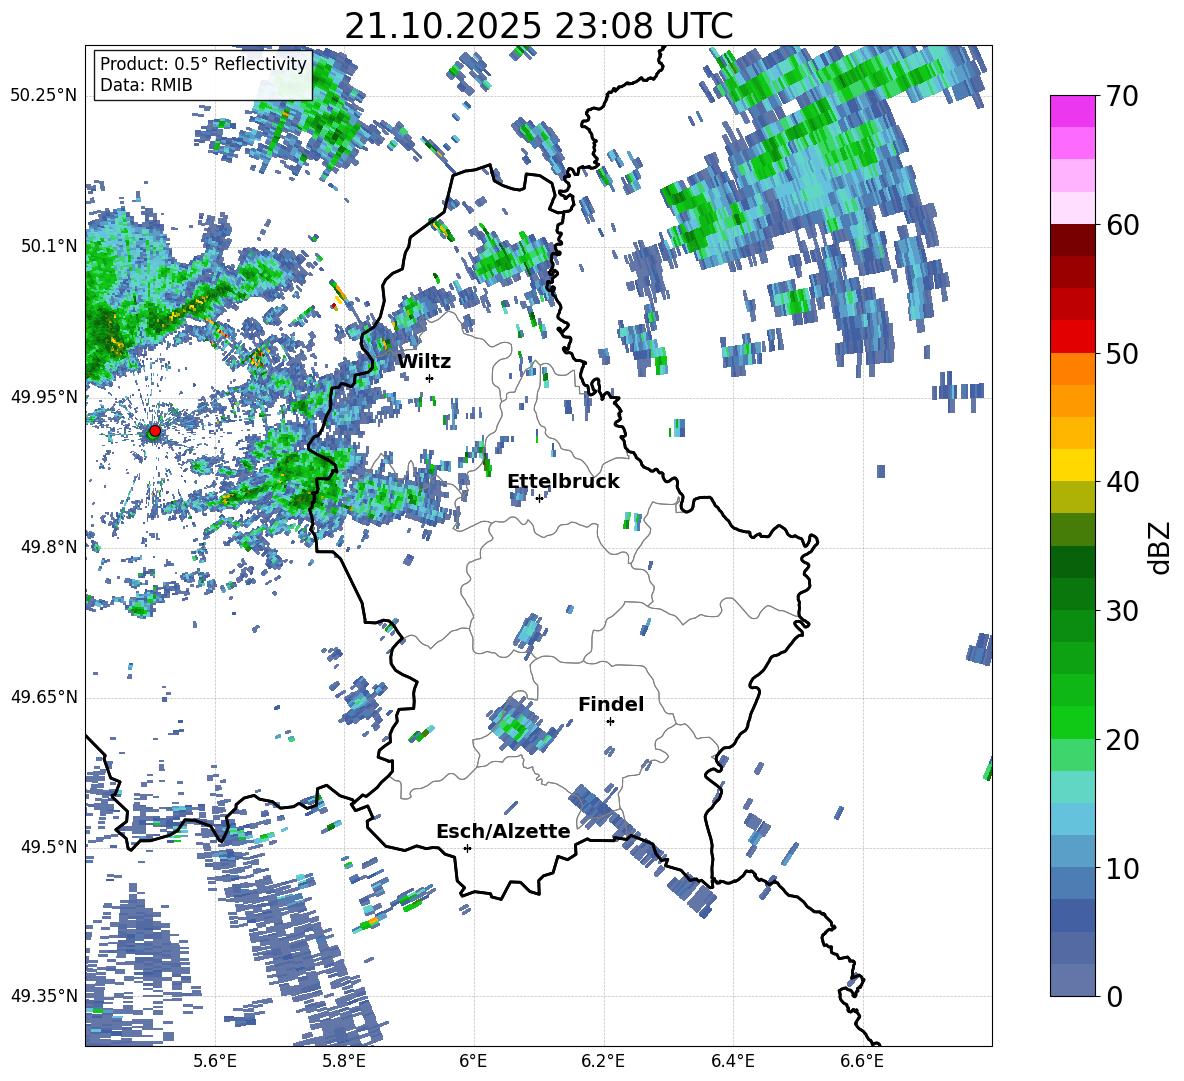Click the colorbar tick label 10
The height and width of the screenshot is (1081, 1184).
pos(1122,868)
